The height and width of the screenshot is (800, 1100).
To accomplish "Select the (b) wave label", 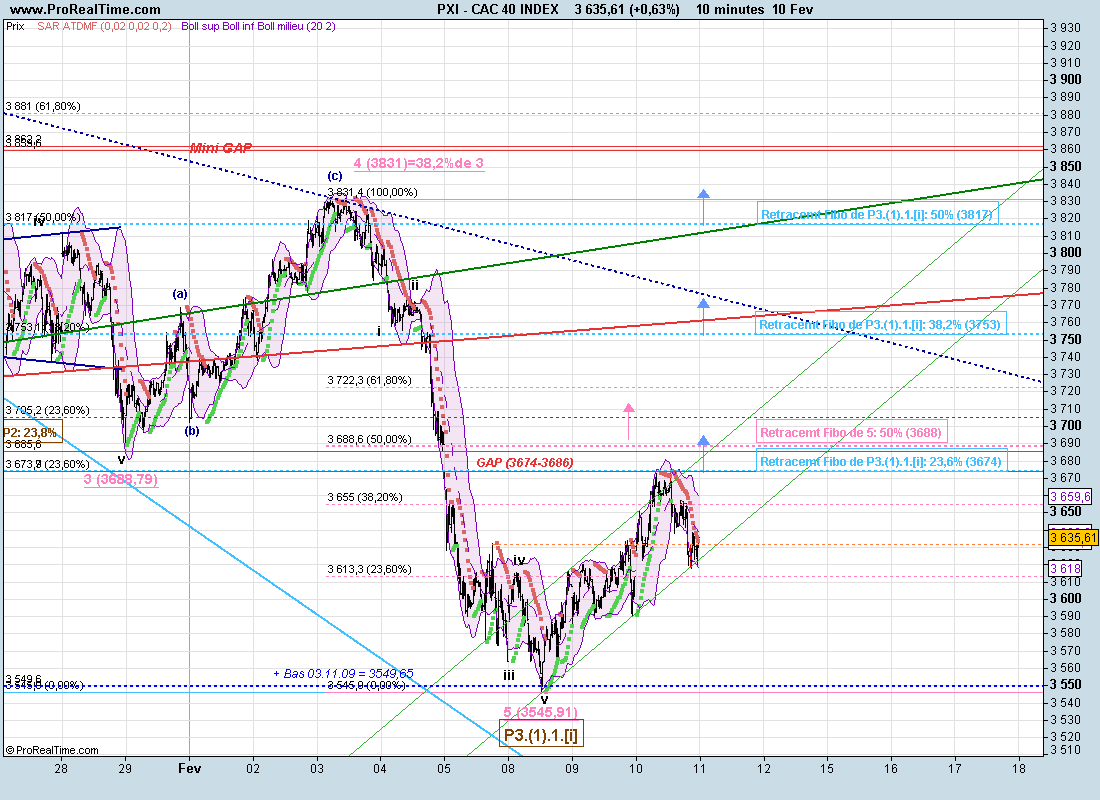I will click(x=192, y=431).
